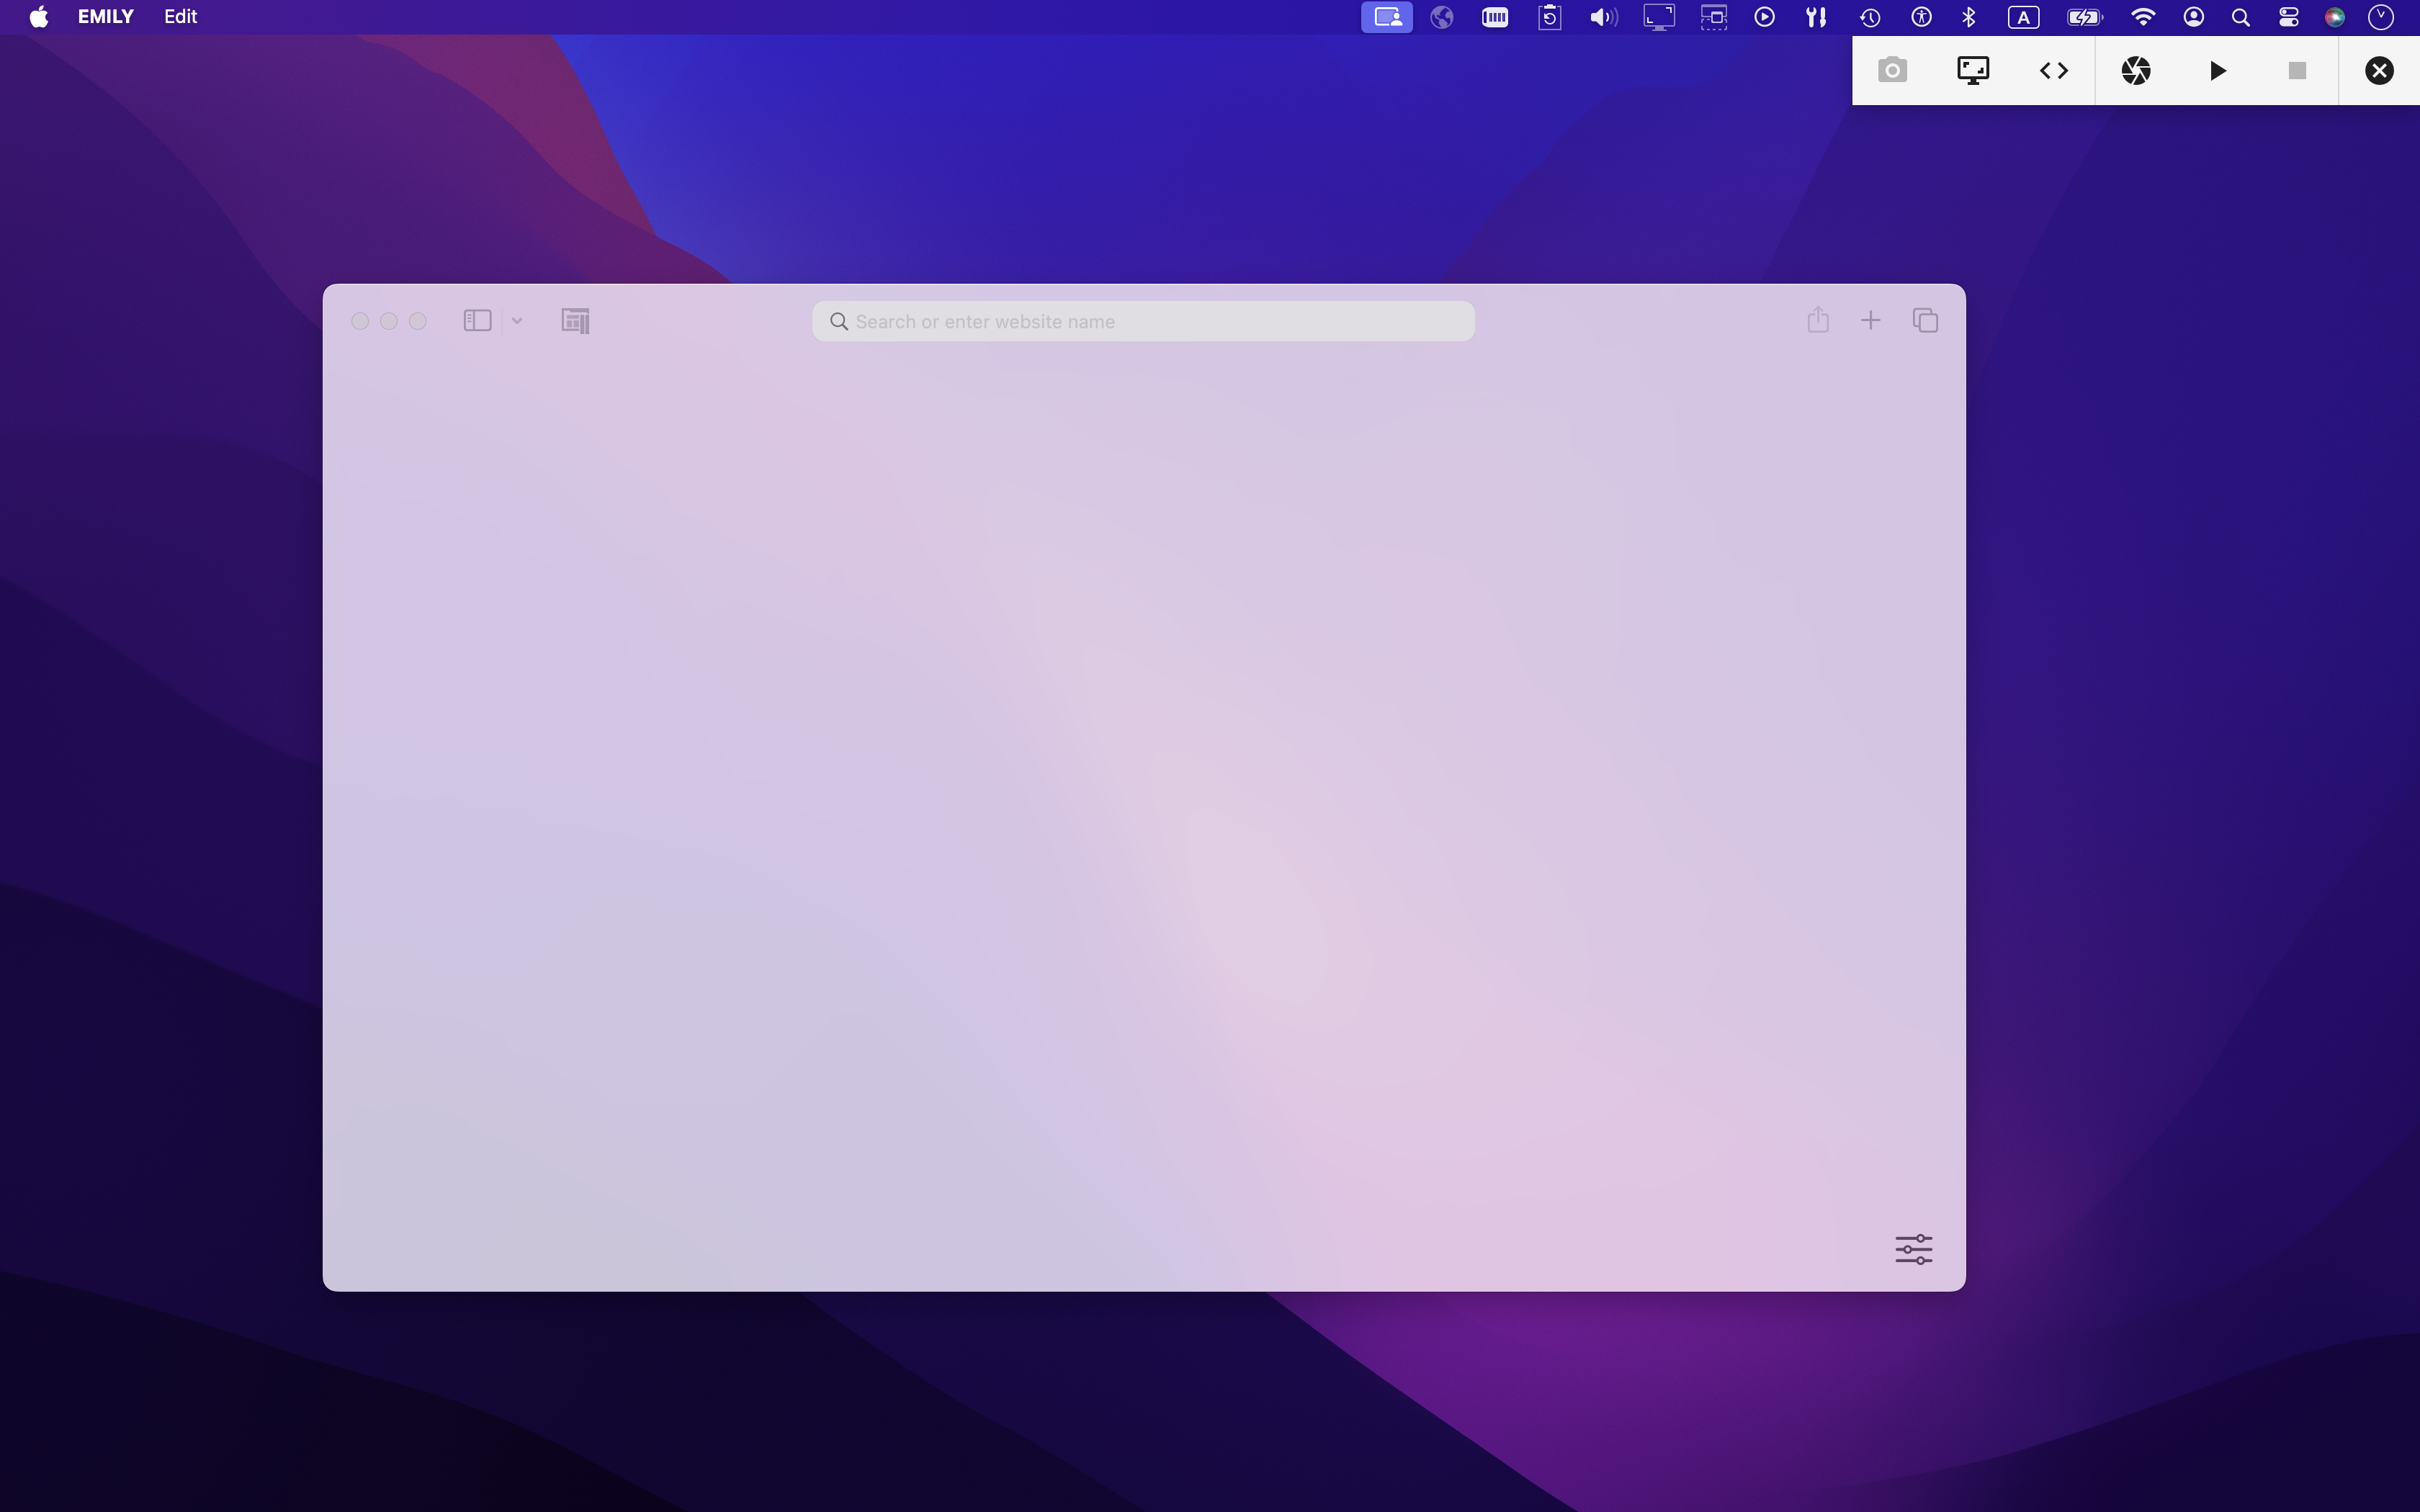
Task: Focus the Search or enter website name field
Action: (1143, 321)
